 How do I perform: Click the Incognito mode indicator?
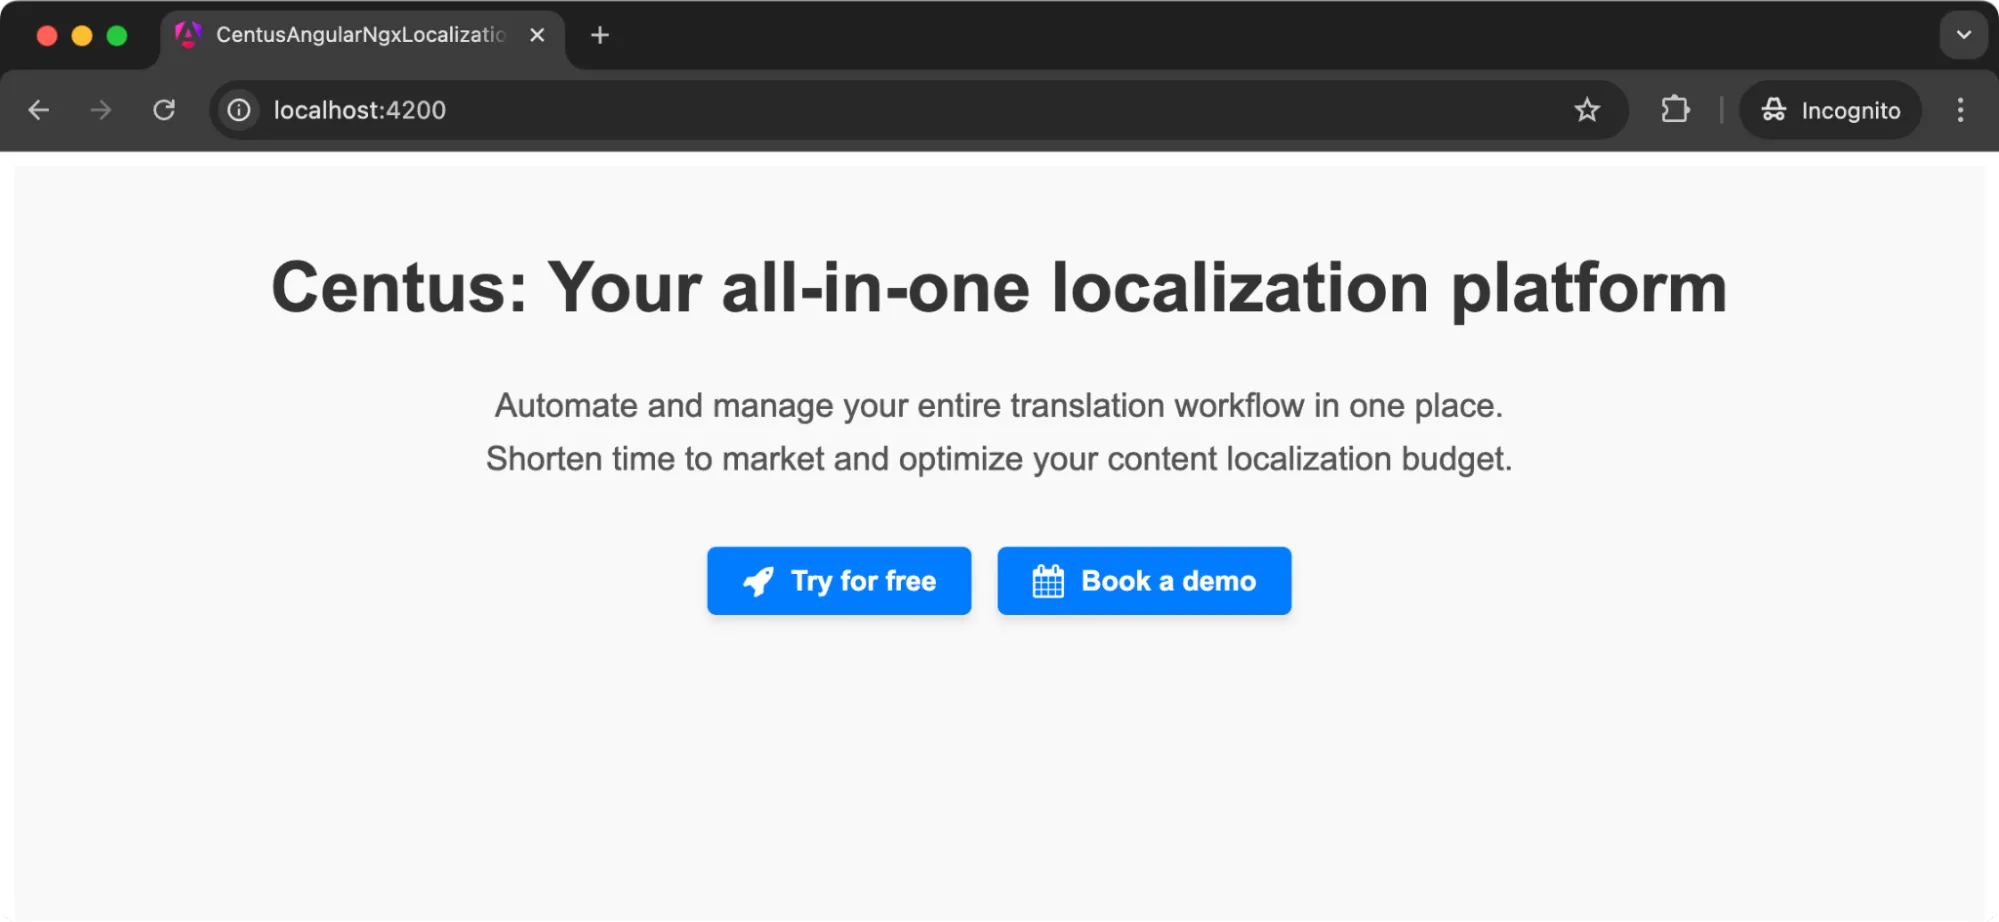1830,110
